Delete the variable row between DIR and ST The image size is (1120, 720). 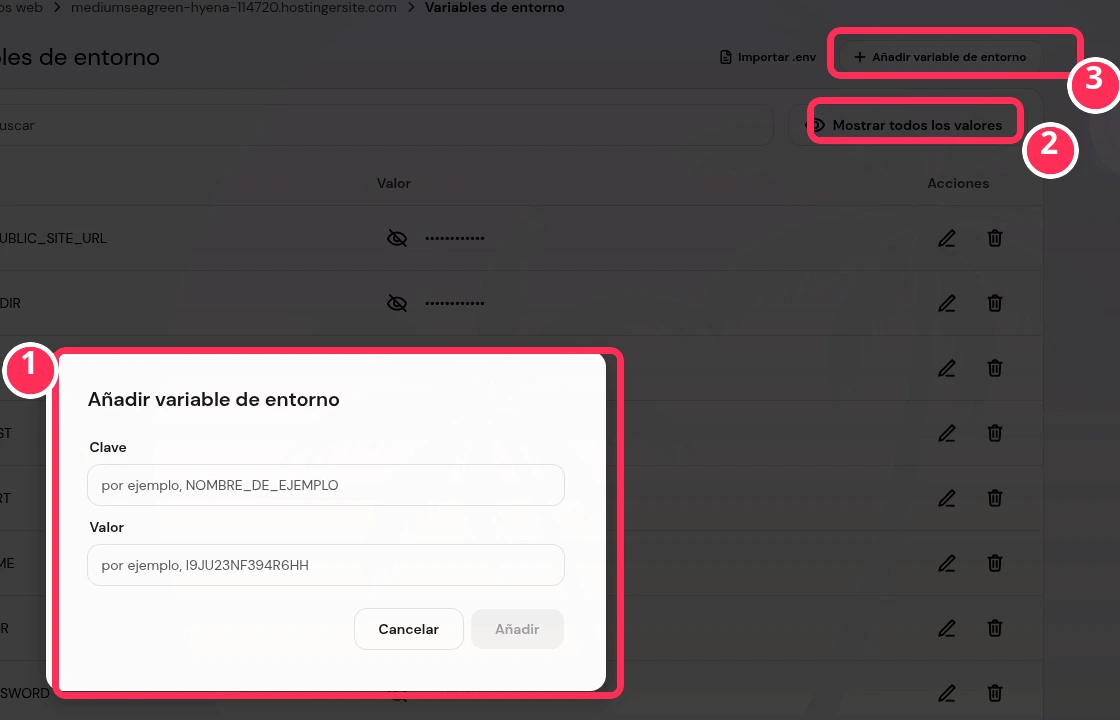[x=994, y=368]
